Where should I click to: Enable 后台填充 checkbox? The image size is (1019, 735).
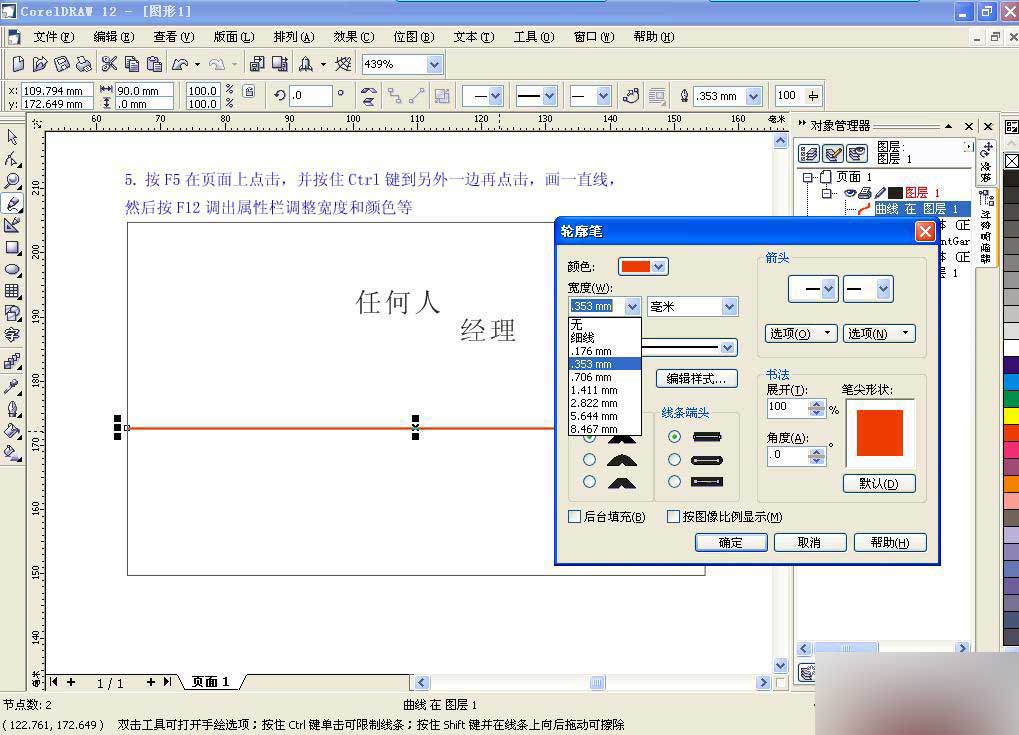click(x=574, y=517)
